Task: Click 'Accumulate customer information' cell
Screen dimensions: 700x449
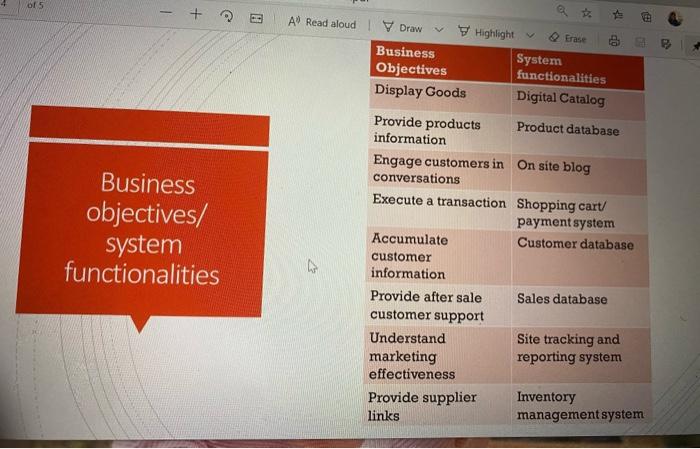Action: [x=438, y=257]
